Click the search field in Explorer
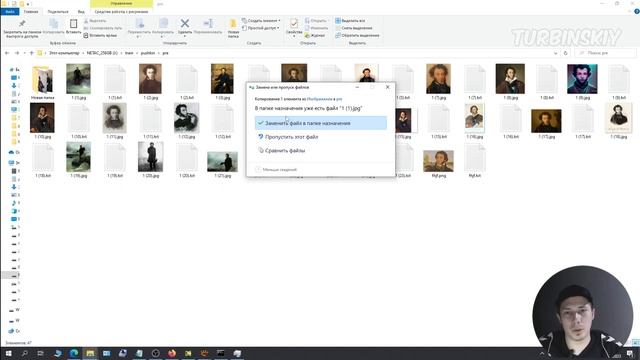The image size is (640, 360). pos(605,53)
